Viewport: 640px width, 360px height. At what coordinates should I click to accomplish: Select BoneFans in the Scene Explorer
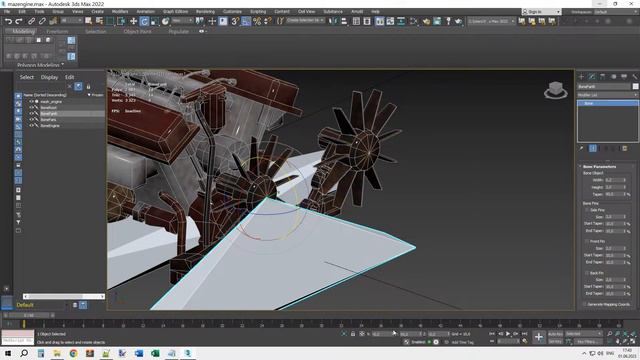tap(49, 120)
